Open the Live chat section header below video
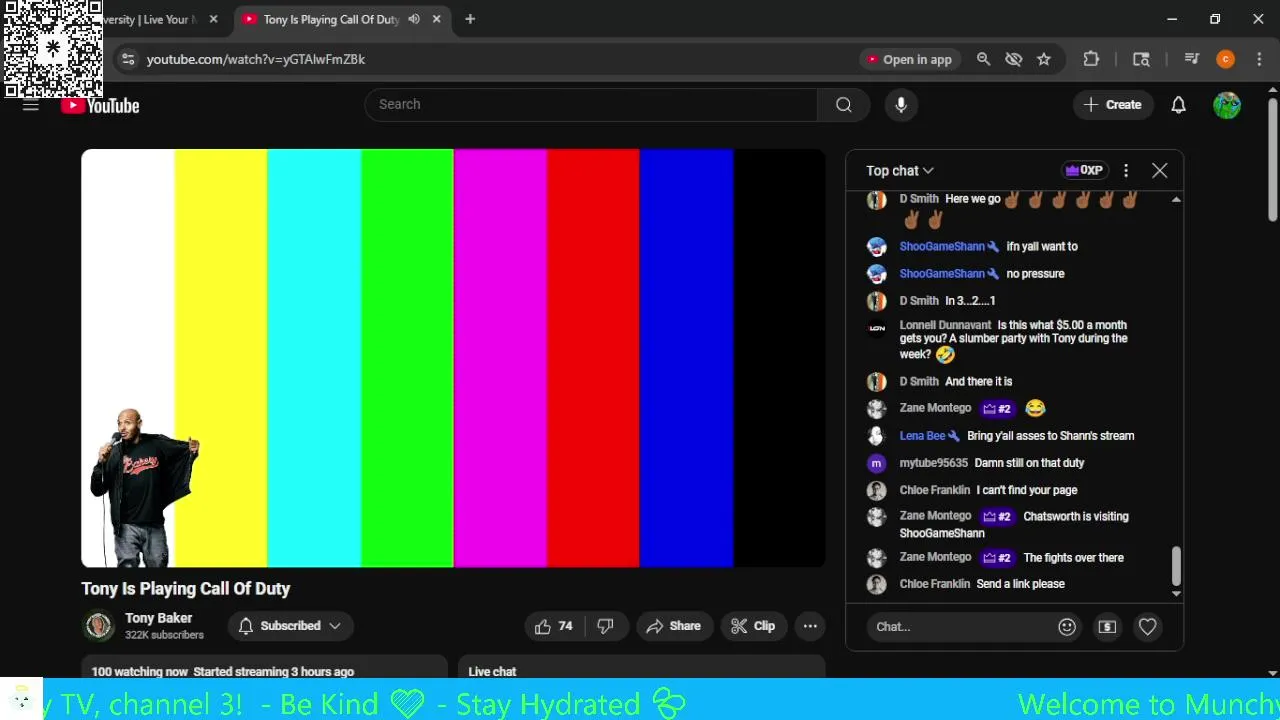Viewport: 1280px width, 720px height. [x=492, y=672]
